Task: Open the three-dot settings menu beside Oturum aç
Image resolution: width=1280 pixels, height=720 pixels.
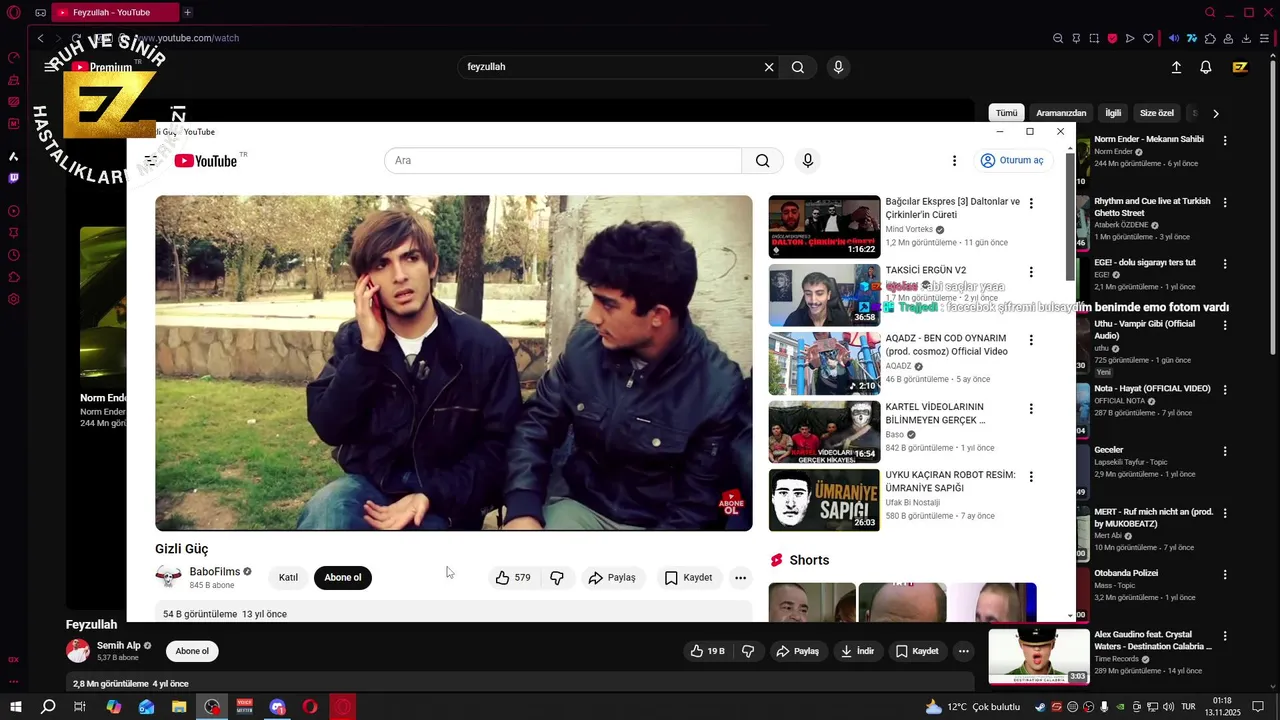Action: point(954,161)
